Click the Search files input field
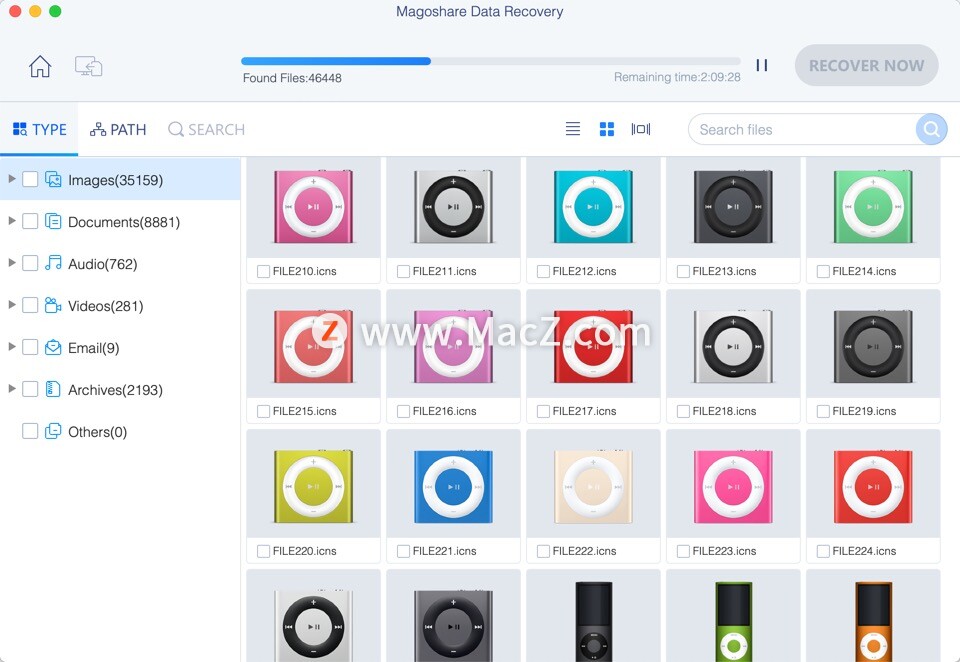The image size is (960, 662). pos(802,129)
